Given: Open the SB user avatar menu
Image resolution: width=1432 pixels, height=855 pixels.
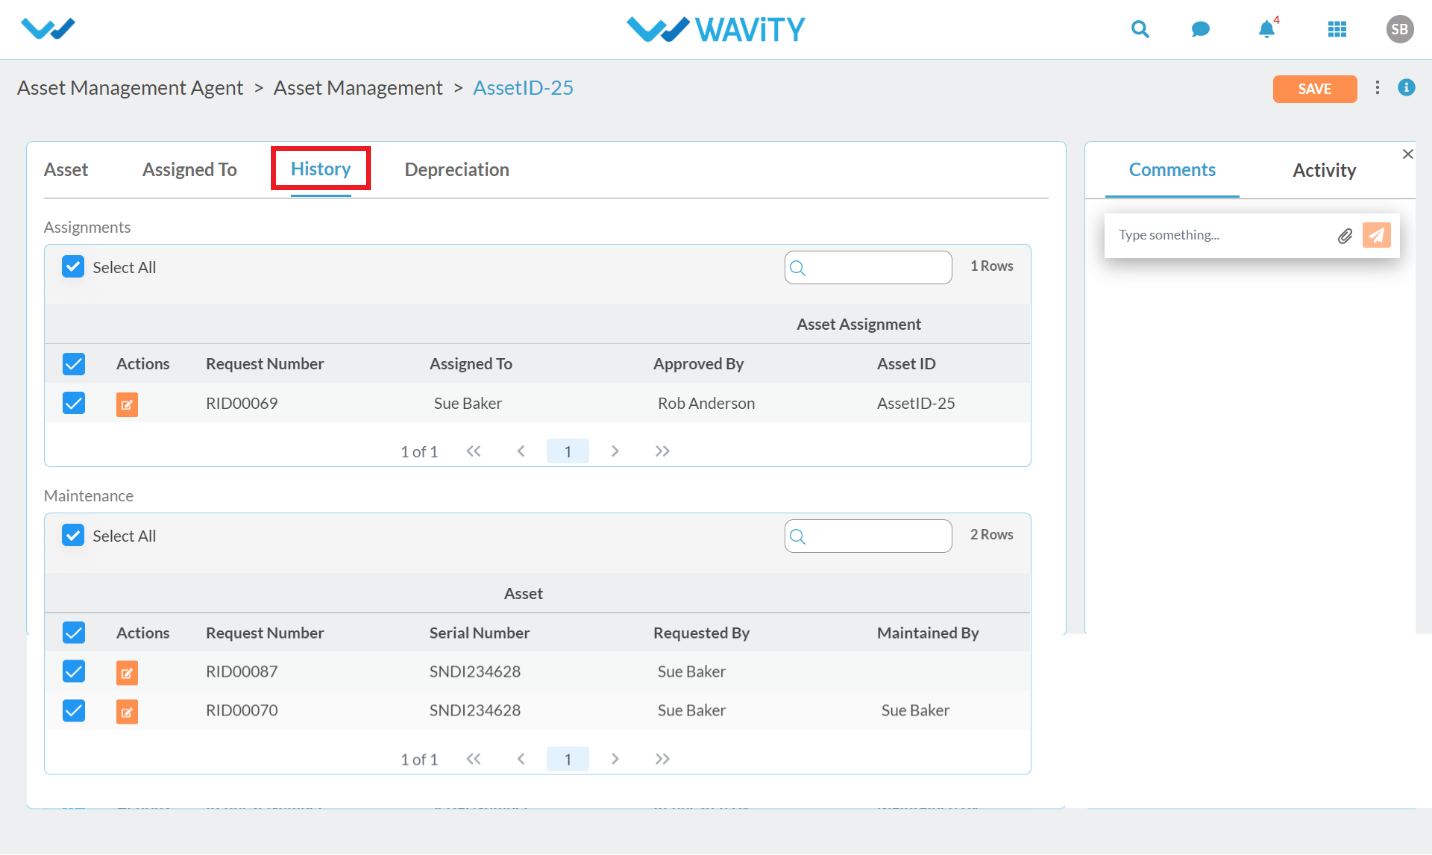Looking at the screenshot, I should click(1400, 29).
